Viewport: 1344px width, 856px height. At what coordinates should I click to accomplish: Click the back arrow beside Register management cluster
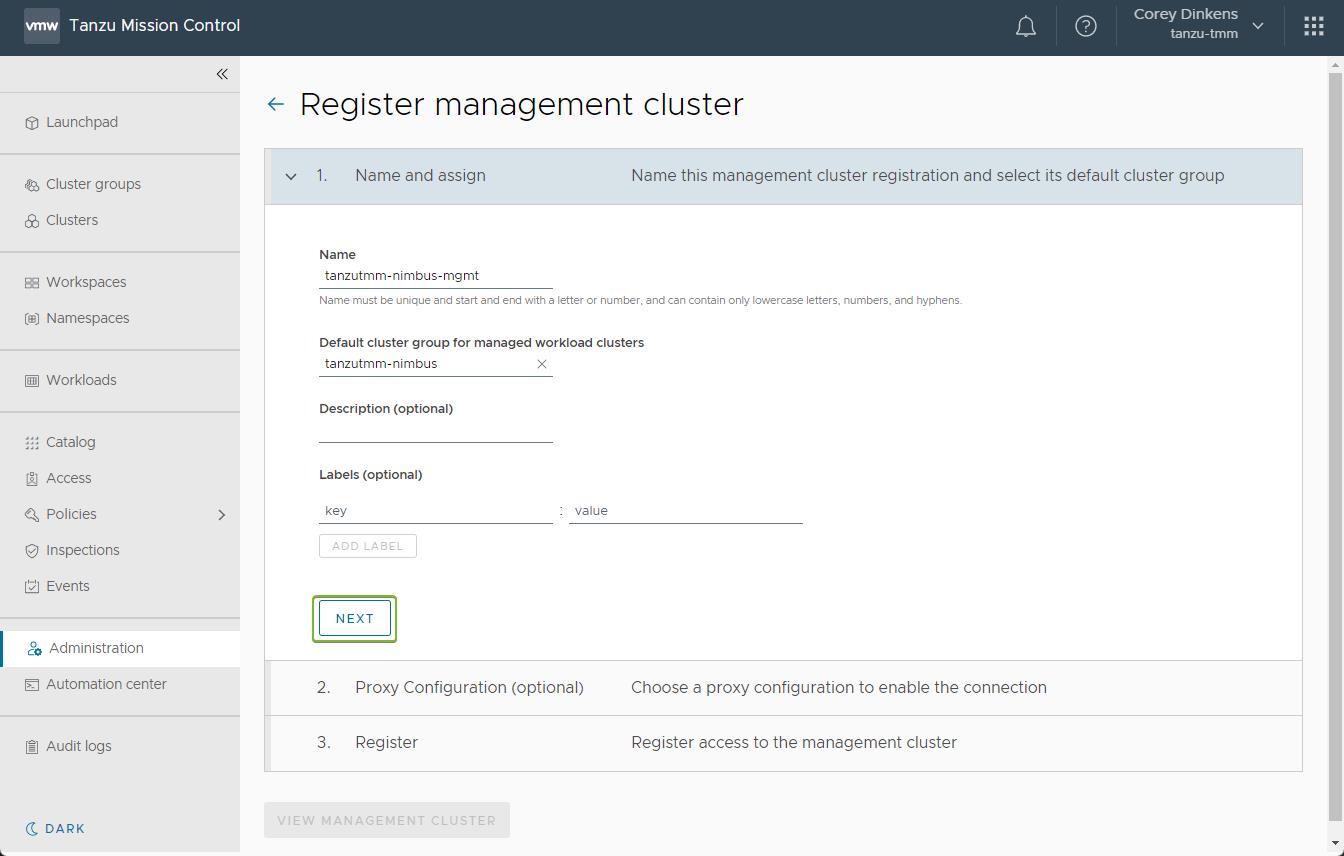(276, 104)
